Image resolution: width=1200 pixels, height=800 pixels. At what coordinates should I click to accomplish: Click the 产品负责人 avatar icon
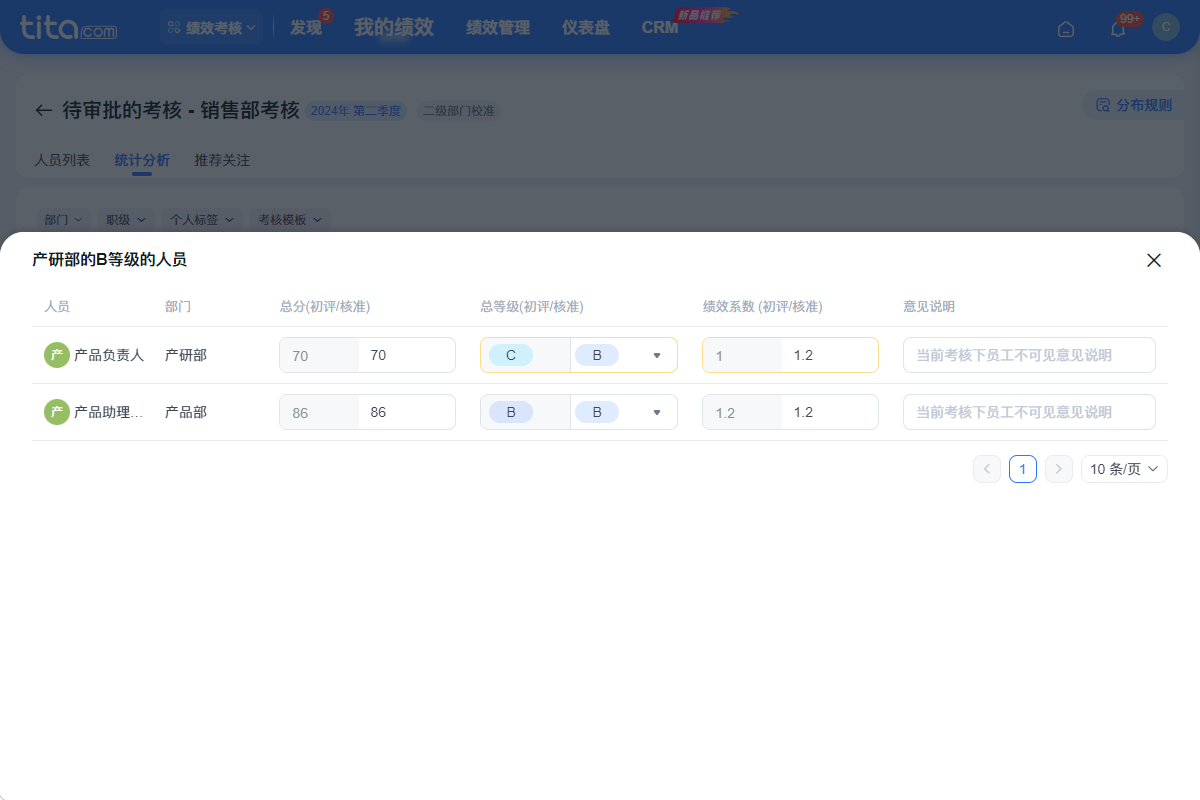pyautogui.click(x=57, y=355)
